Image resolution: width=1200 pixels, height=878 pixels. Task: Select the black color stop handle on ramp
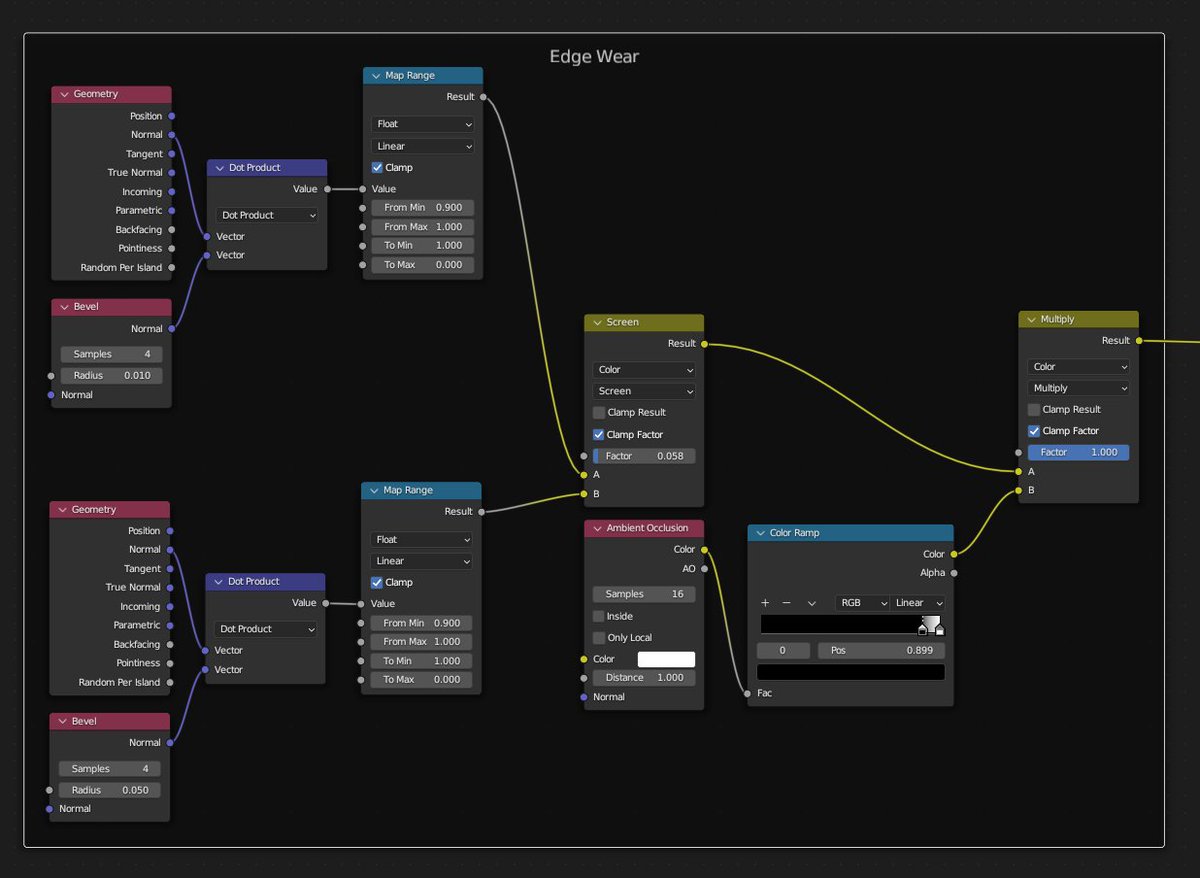click(922, 631)
